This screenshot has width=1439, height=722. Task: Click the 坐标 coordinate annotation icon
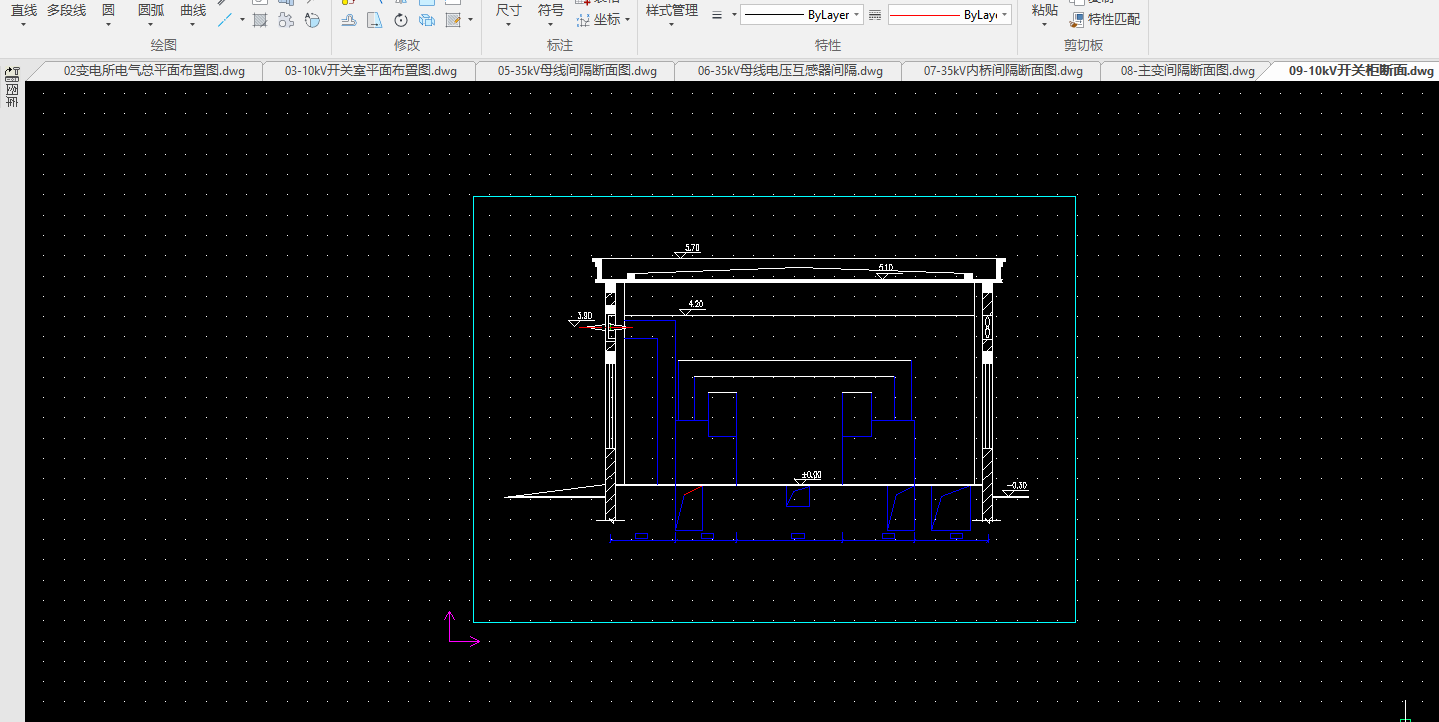point(583,20)
